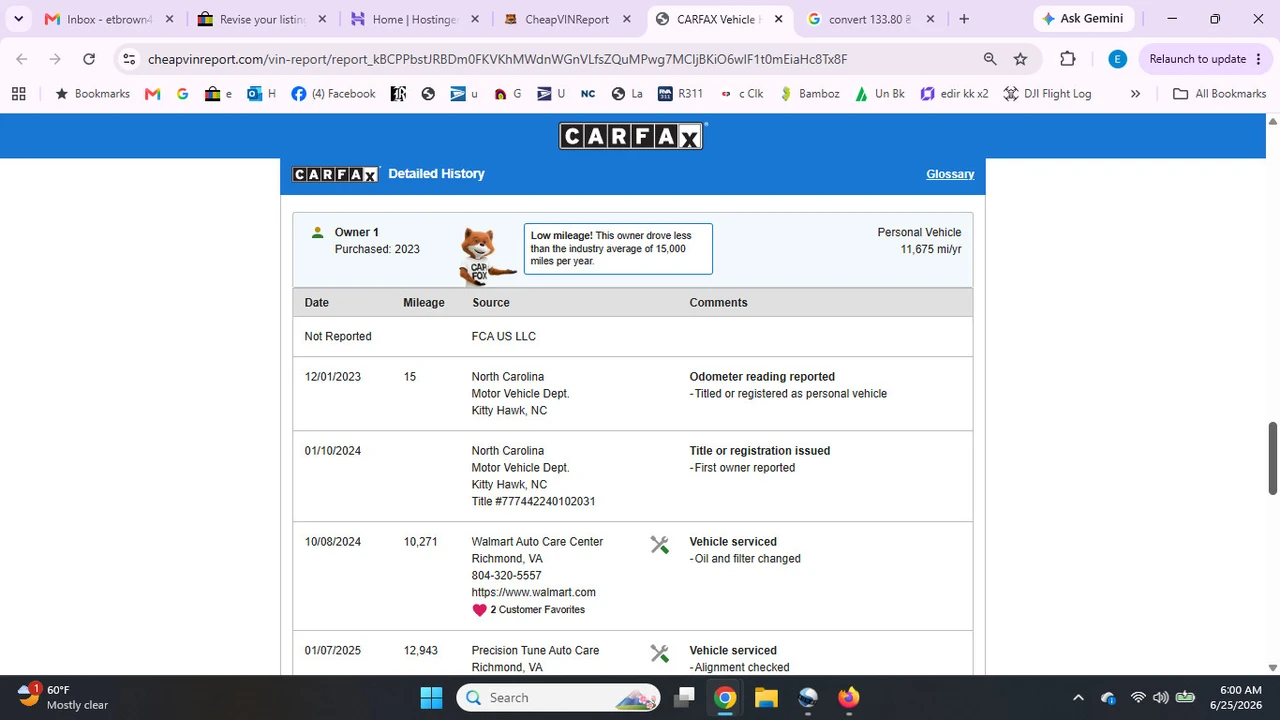
Task: Click the scroll down arrow of the page scrollbar
Action: 1273,668
